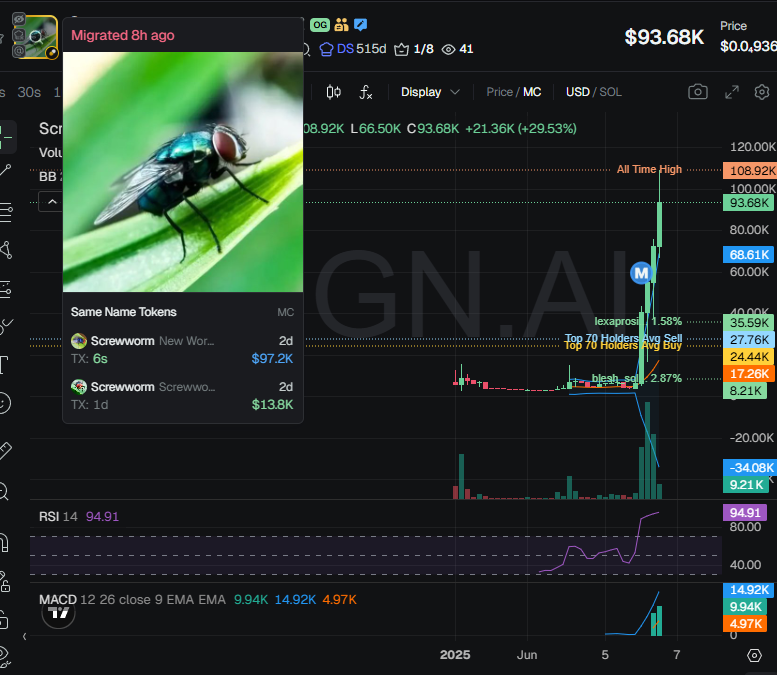777x675 pixels.
Task: Click the $97.2K market cap value
Action: click(272, 358)
